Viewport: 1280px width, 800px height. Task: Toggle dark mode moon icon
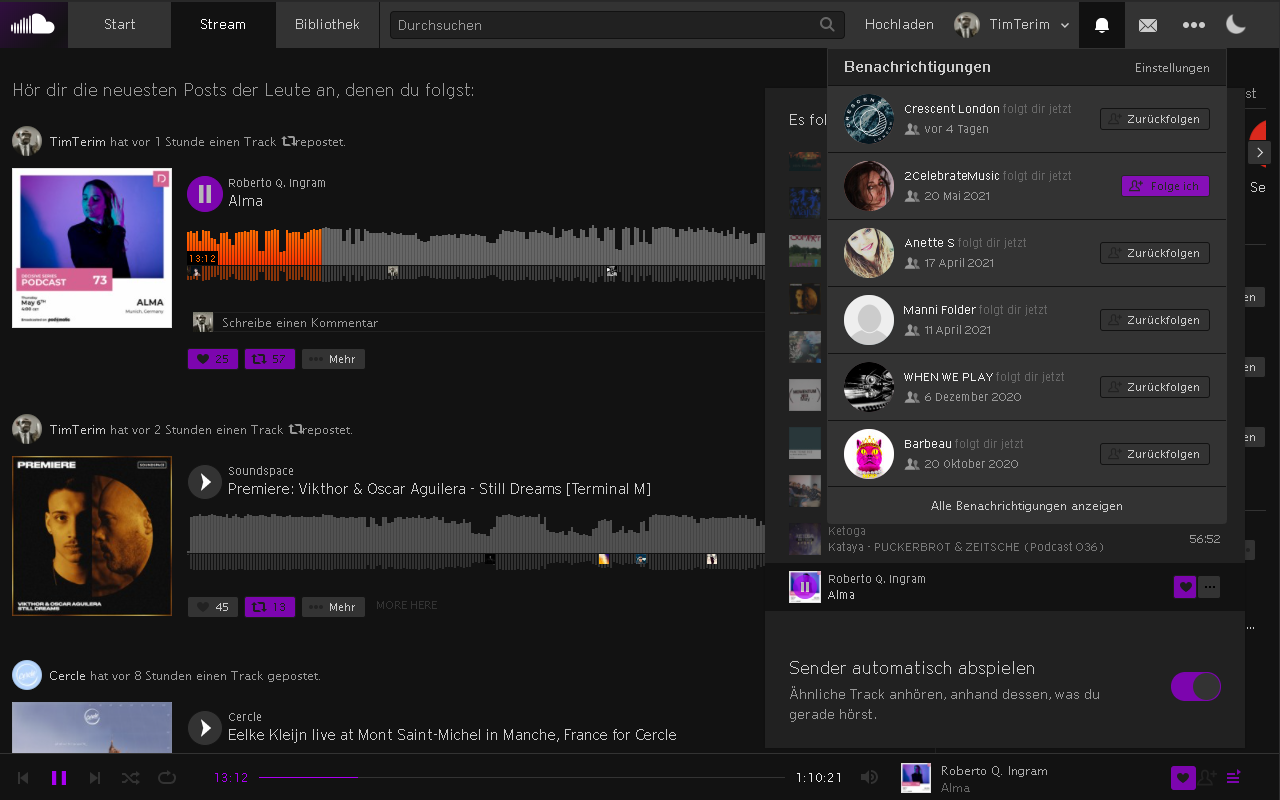pyautogui.click(x=1236, y=24)
